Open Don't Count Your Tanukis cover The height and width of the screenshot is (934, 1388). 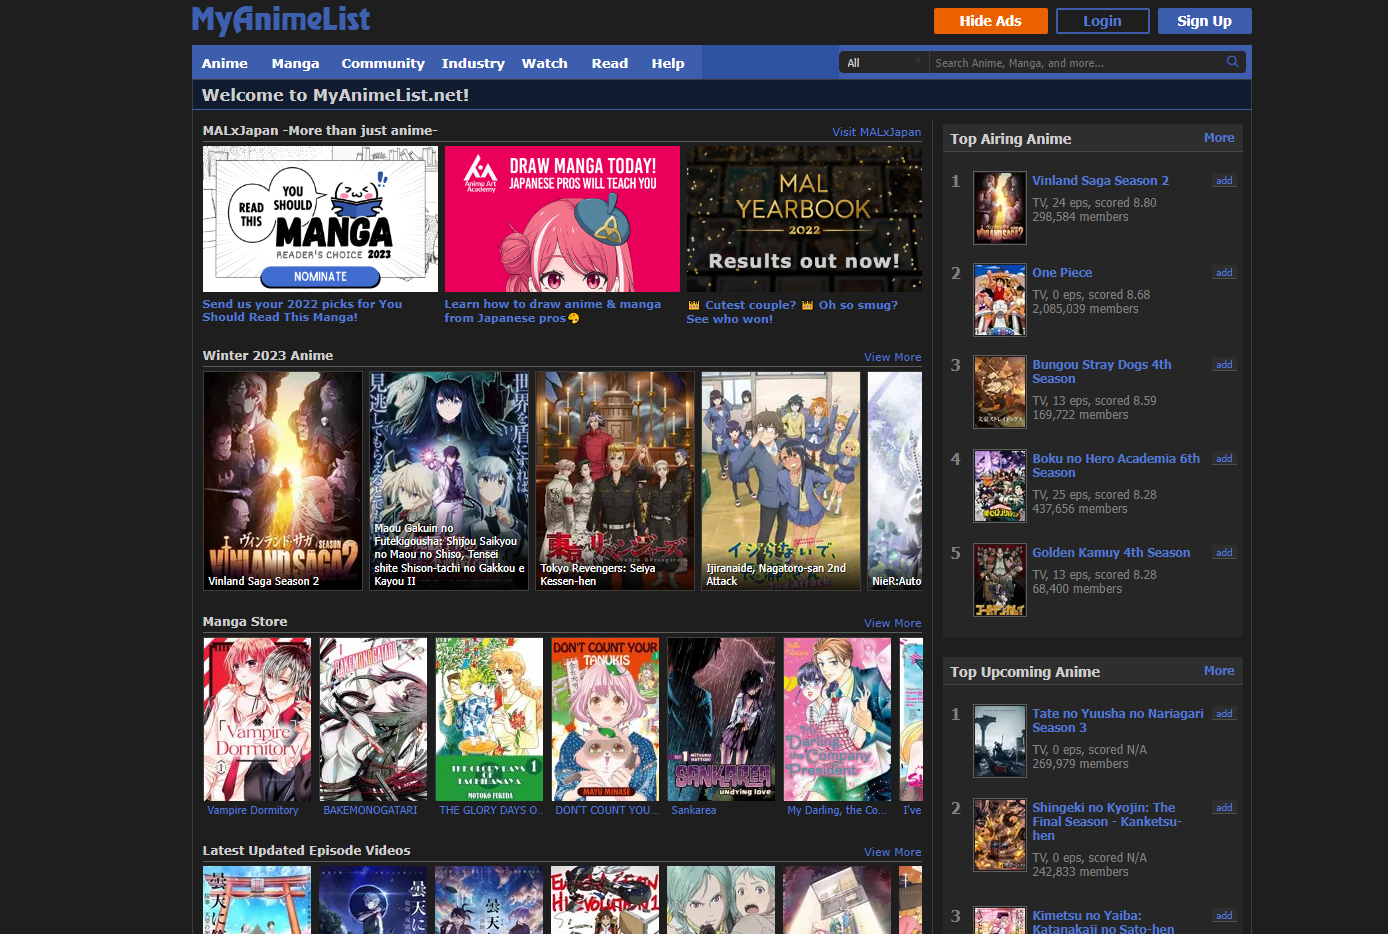(x=605, y=719)
